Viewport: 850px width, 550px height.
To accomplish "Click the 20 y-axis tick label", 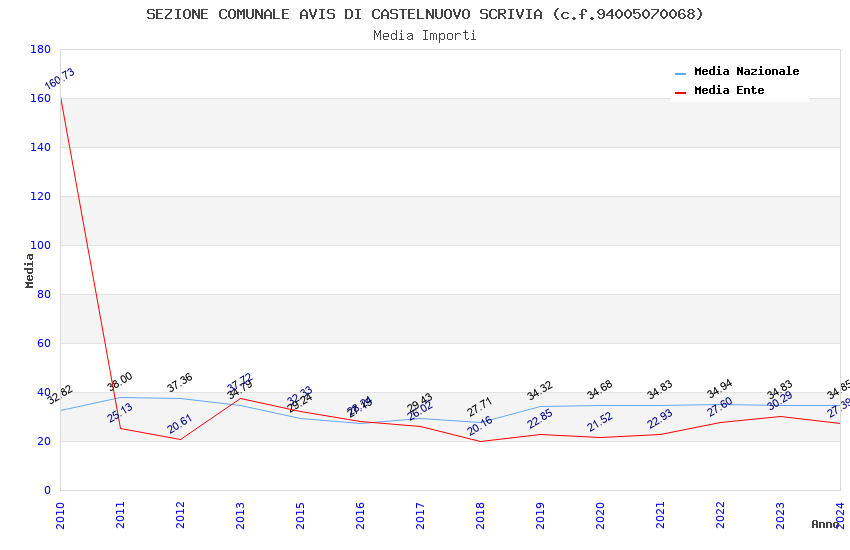I will pyautogui.click(x=43, y=441).
